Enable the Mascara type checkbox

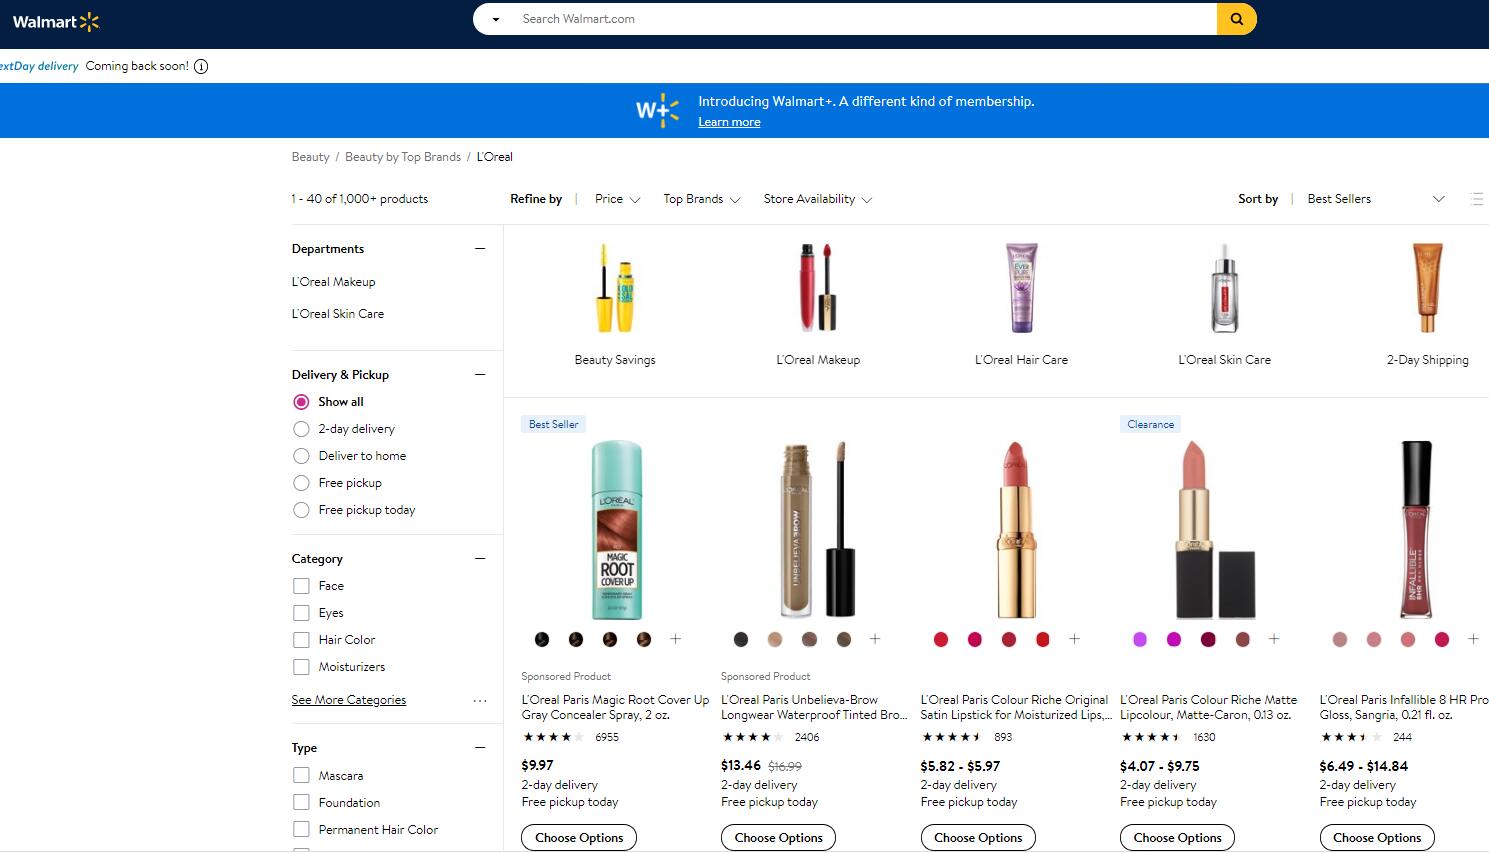pyautogui.click(x=301, y=775)
